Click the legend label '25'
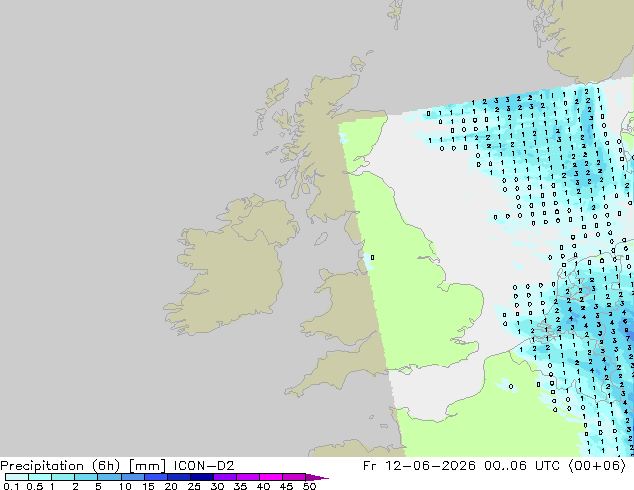The height and width of the screenshot is (490, 634). pos(194,486)
